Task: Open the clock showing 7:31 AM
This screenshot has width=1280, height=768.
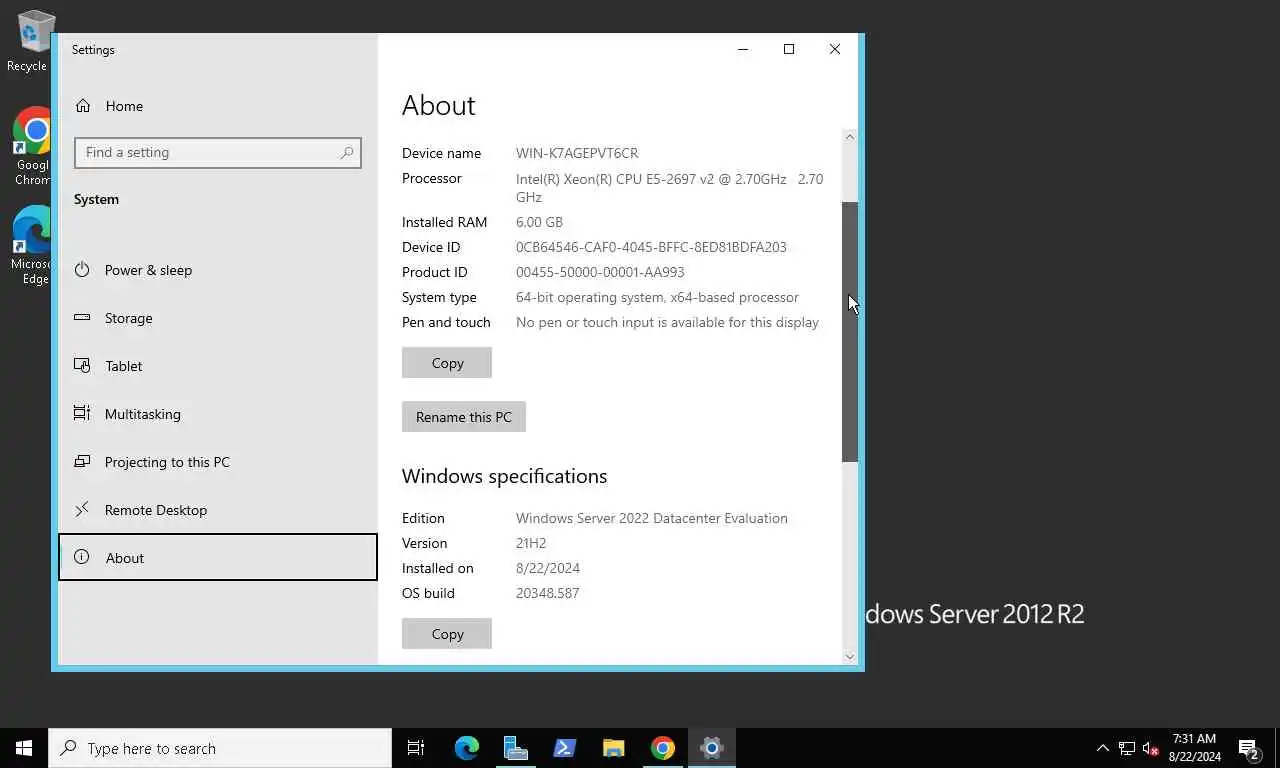Action: tap(1194, 748)
